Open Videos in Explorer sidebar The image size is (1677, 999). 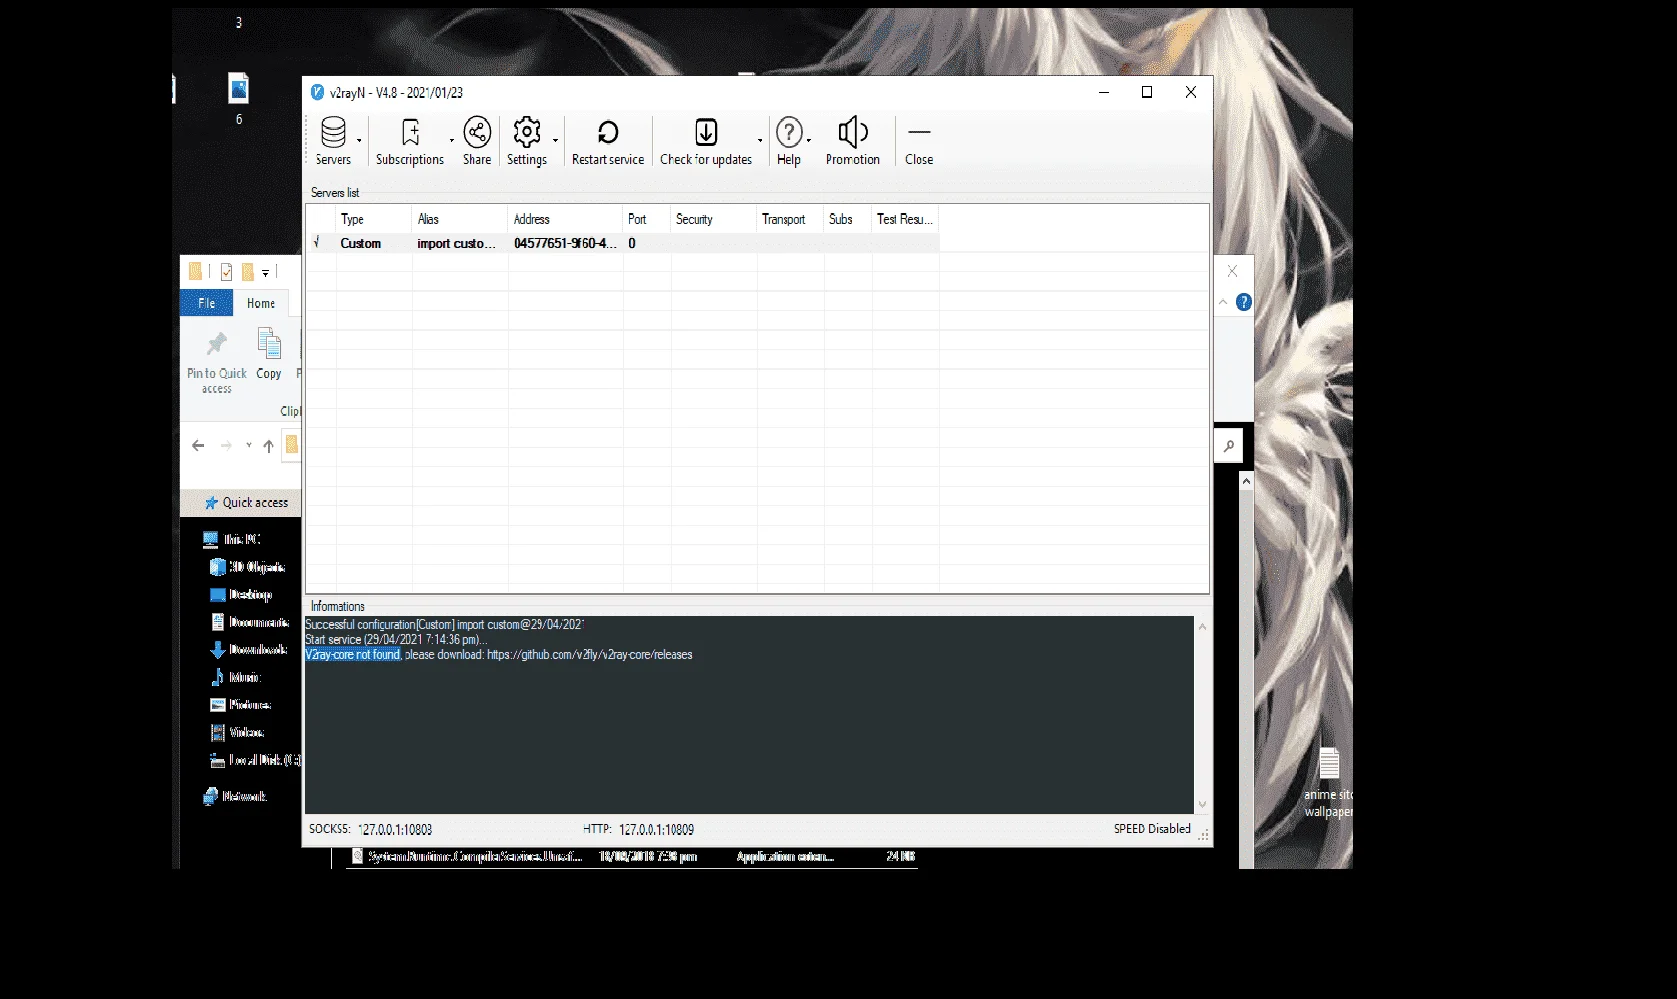238,732
